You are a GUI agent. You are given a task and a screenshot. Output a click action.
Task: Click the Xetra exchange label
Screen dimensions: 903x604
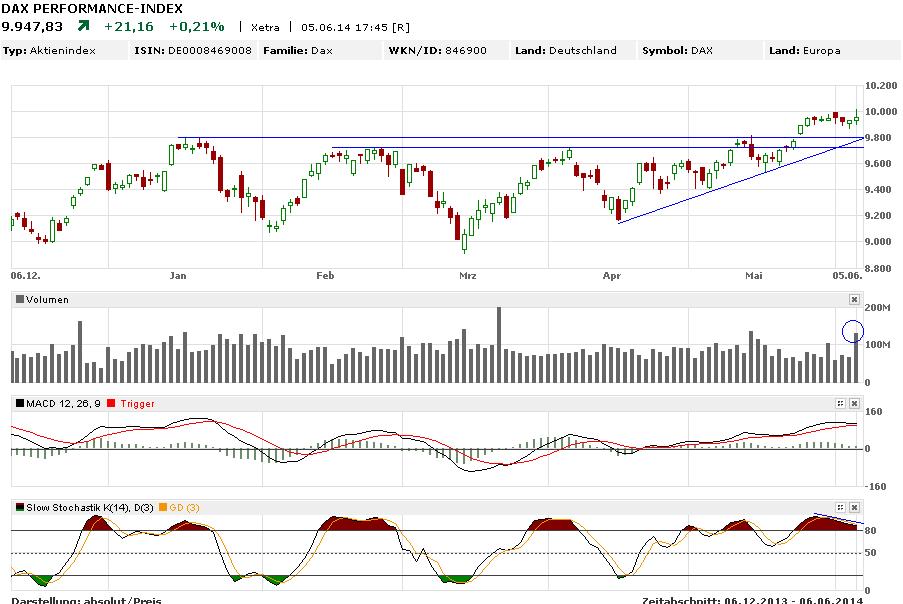tap(265, 27)
